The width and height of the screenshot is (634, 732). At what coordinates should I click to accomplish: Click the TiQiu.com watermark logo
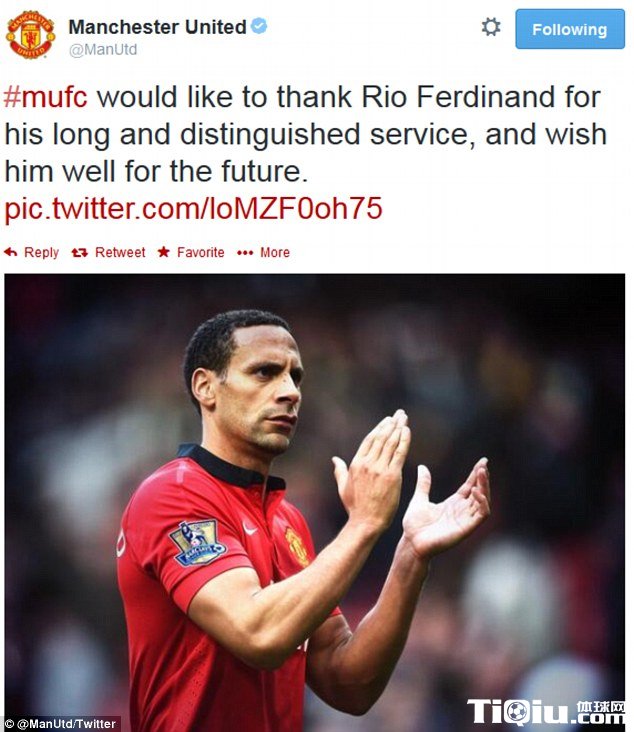click(x=545, y=711)
